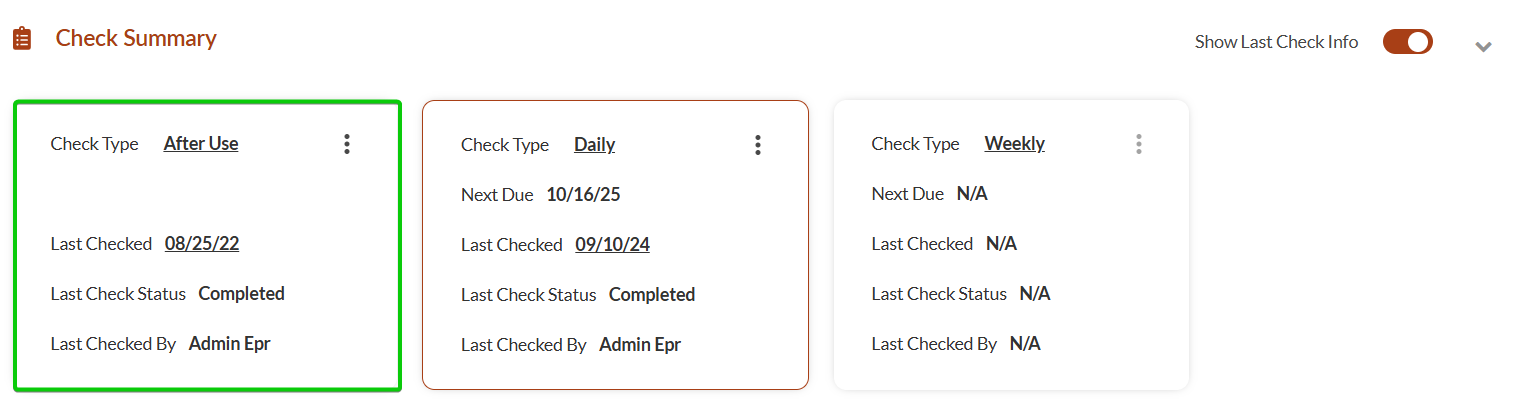View the 09/10/24 last checked record

612,245
